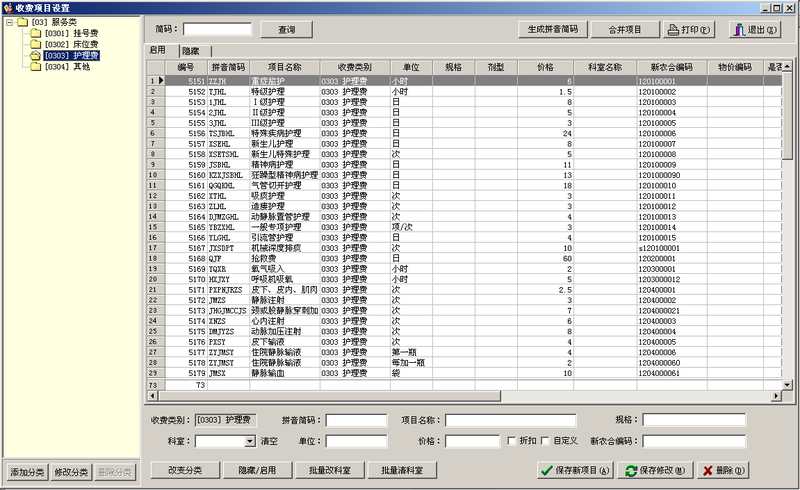The width and height of the screenshot is (800, 490).
Task: Click the 价格 input field
Action: point(472,441)
